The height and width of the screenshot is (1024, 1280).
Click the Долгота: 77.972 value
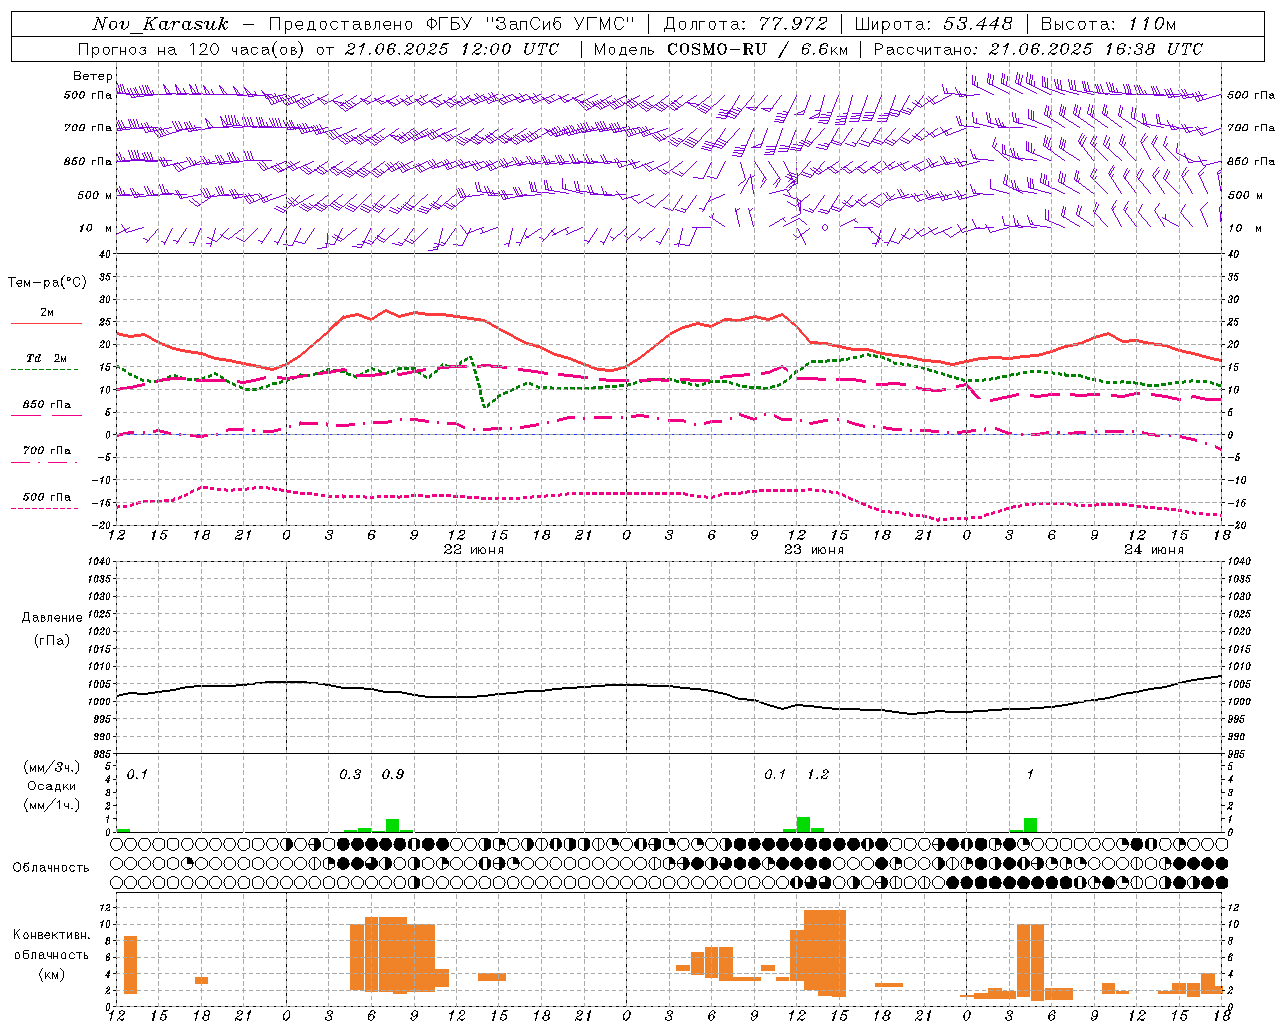[x=746, y=24]
